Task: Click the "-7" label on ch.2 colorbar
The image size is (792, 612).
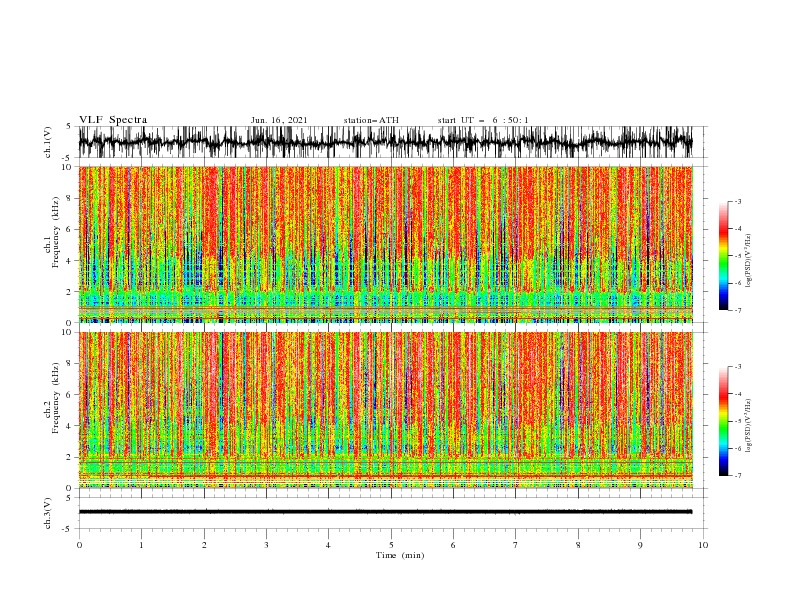Action: pyautogui.click(x=737, y=476)
